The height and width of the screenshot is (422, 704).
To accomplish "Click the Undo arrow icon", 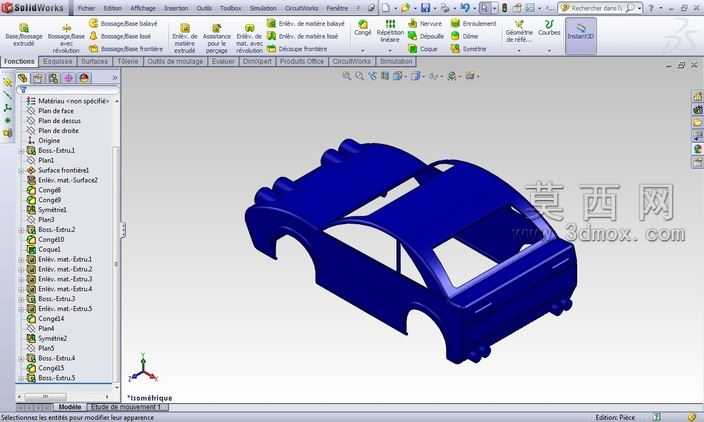I will [x=465, y=8].
